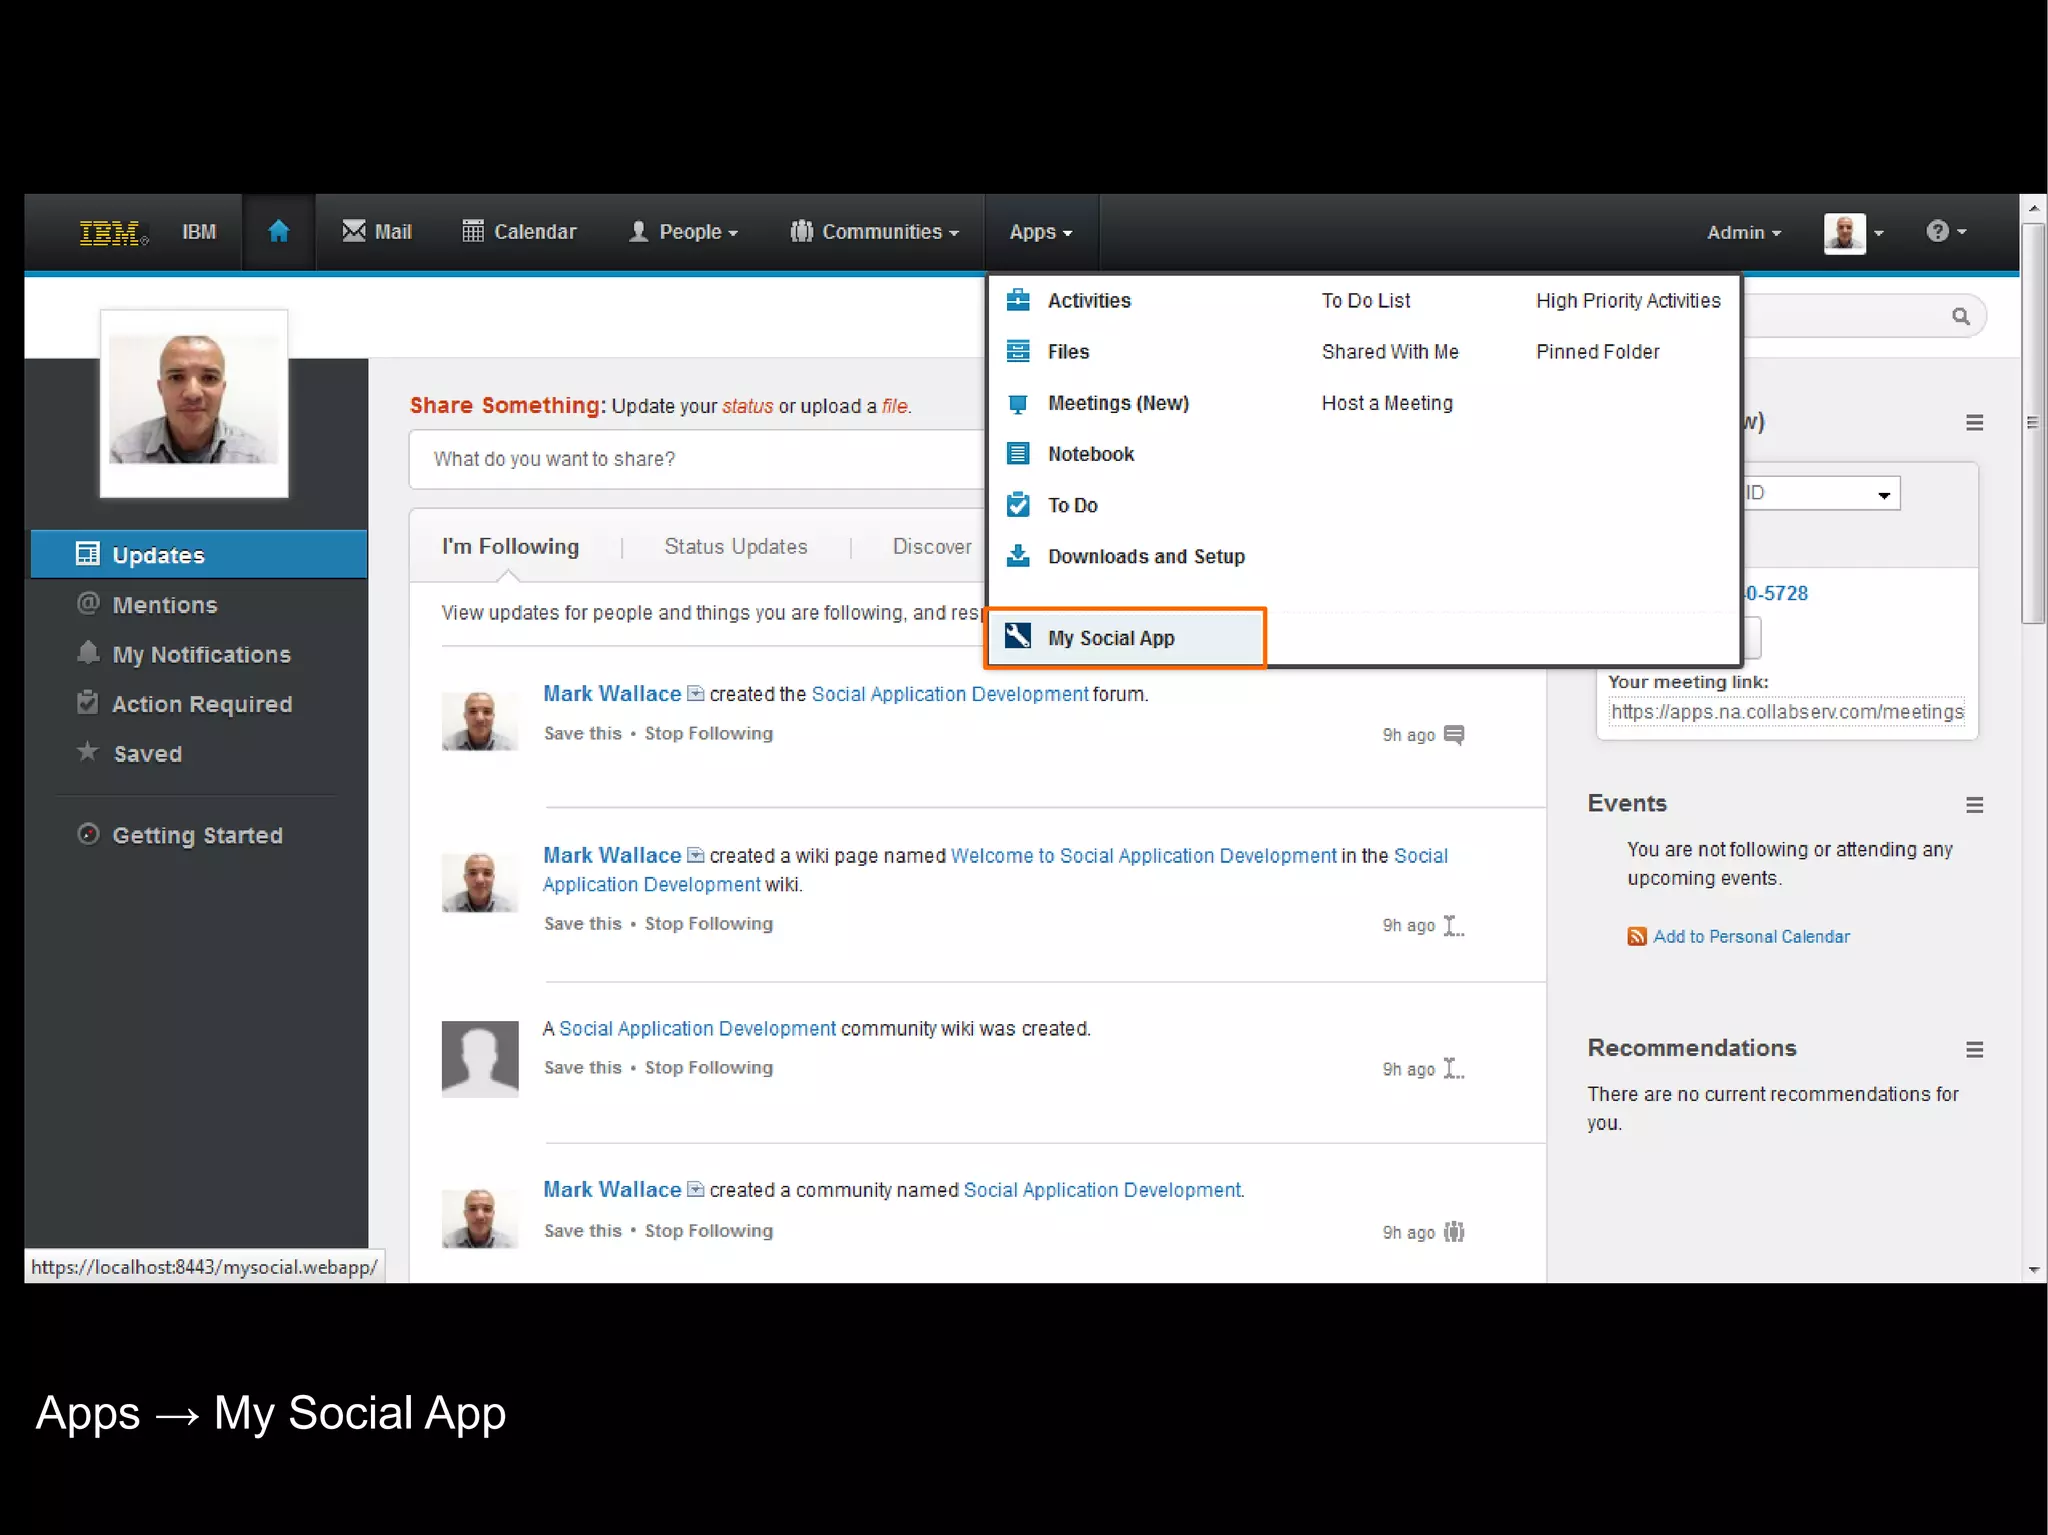Open the meetings widget menu icon

click(x=1974, y=423)
